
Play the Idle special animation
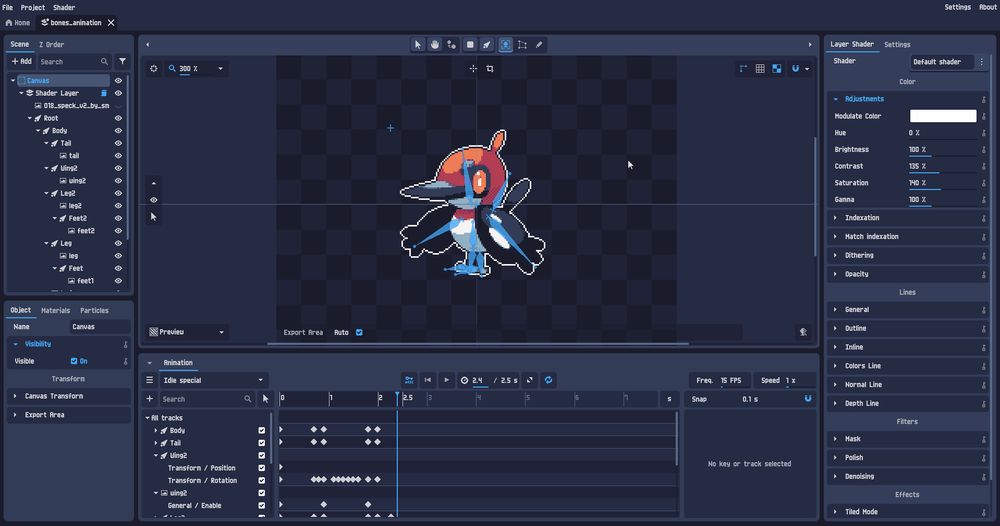tap(446, 380)
